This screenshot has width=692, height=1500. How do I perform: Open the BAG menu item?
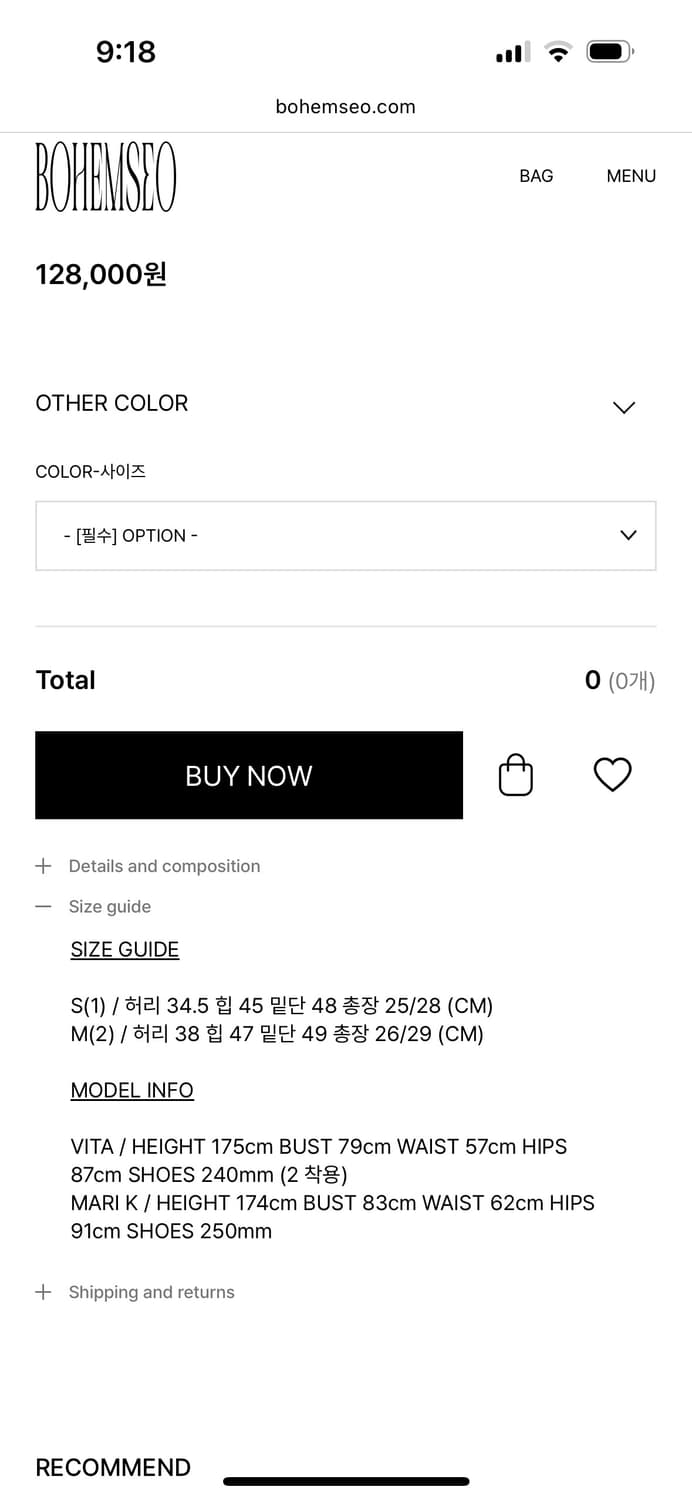tap(536, 176)
